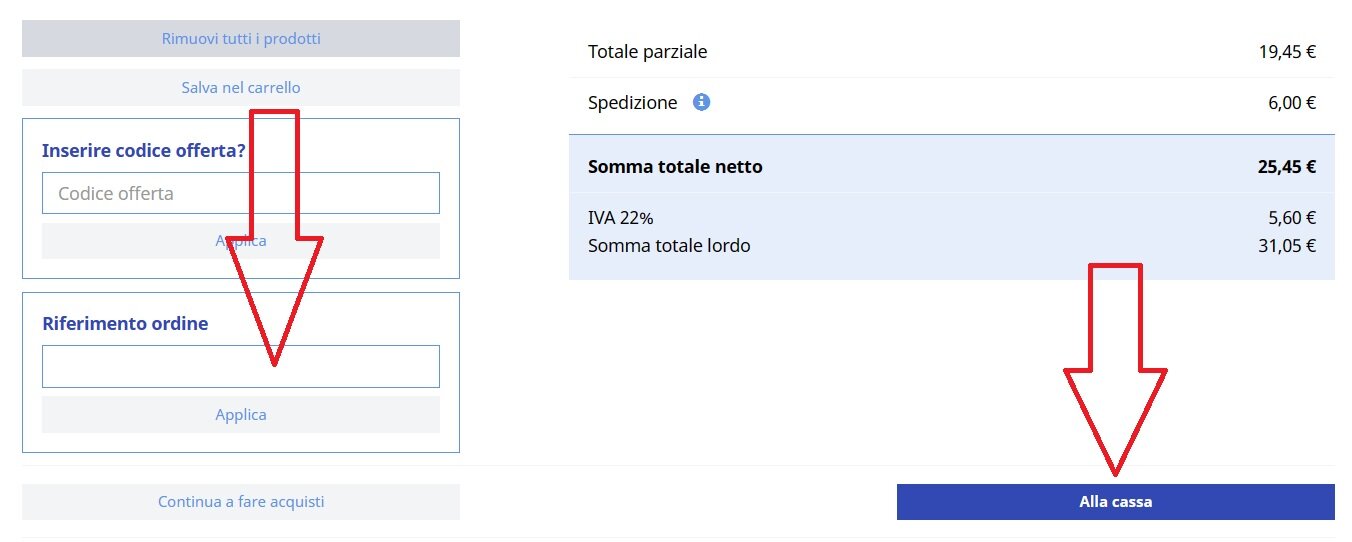Screen dimensions: 1352x542
Task: Click the 'Somma totale lordo' label
Action: [x=669, y=245]
